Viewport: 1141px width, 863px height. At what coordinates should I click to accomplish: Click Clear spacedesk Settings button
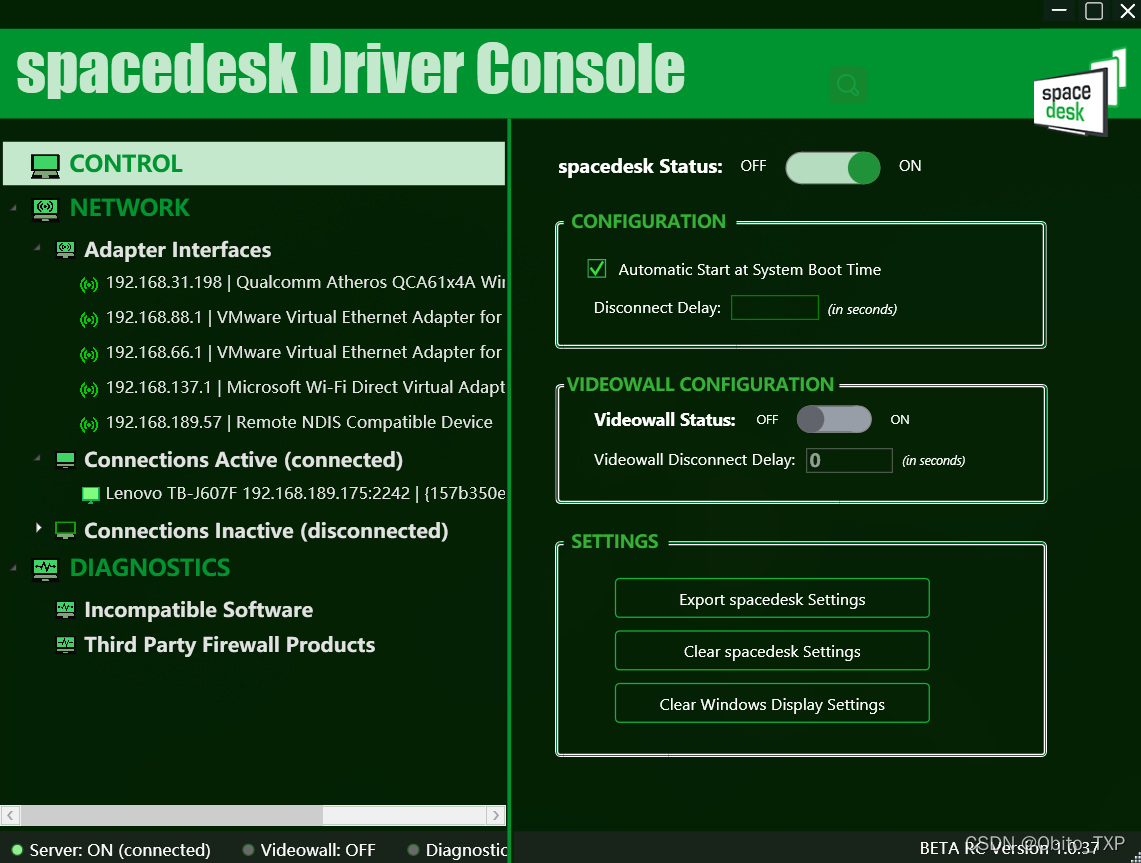[772, 651]
